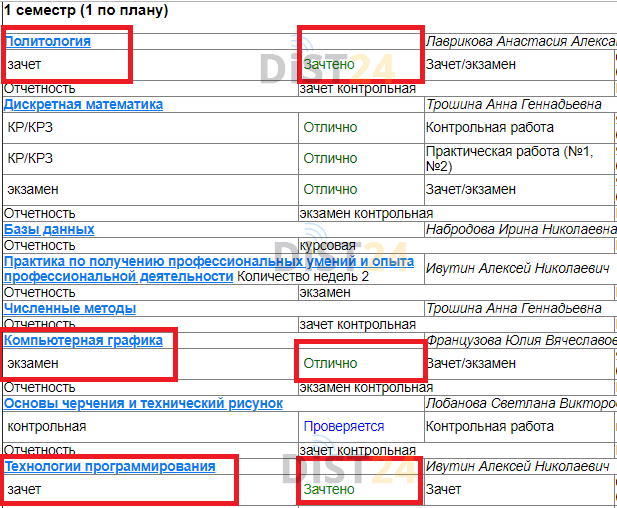The width and height of the screenshot is (617, 508).
Task: Select teacher name Лобанова Светлана
Action: 520,403
